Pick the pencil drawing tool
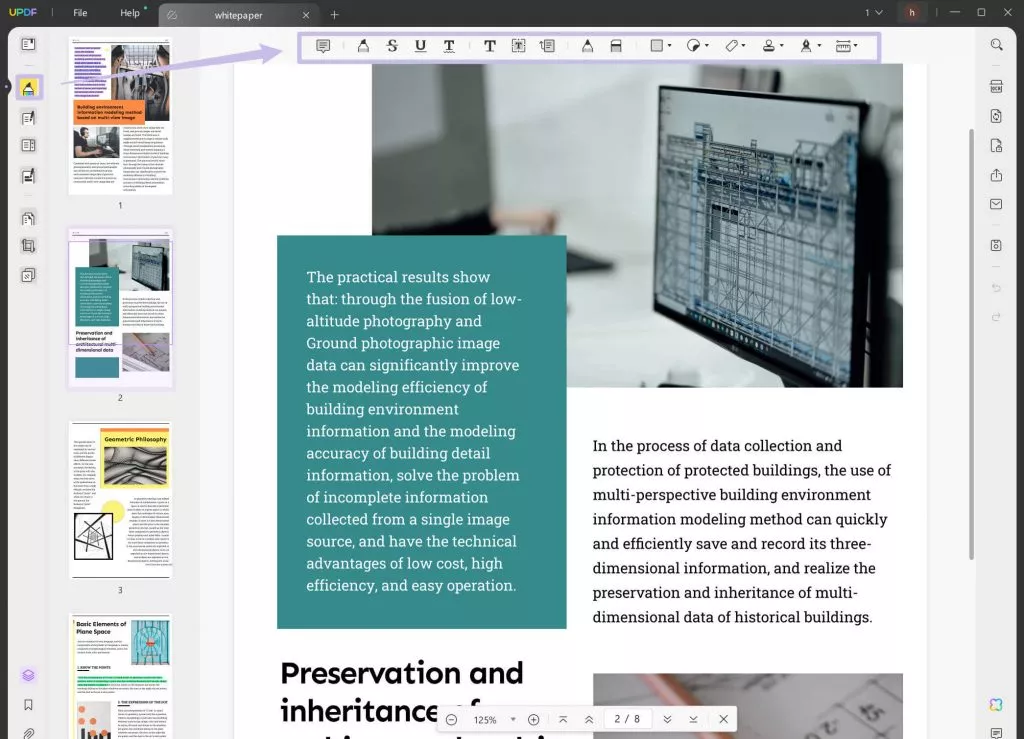Viewport: 1024px width, 739px height. 588,46
